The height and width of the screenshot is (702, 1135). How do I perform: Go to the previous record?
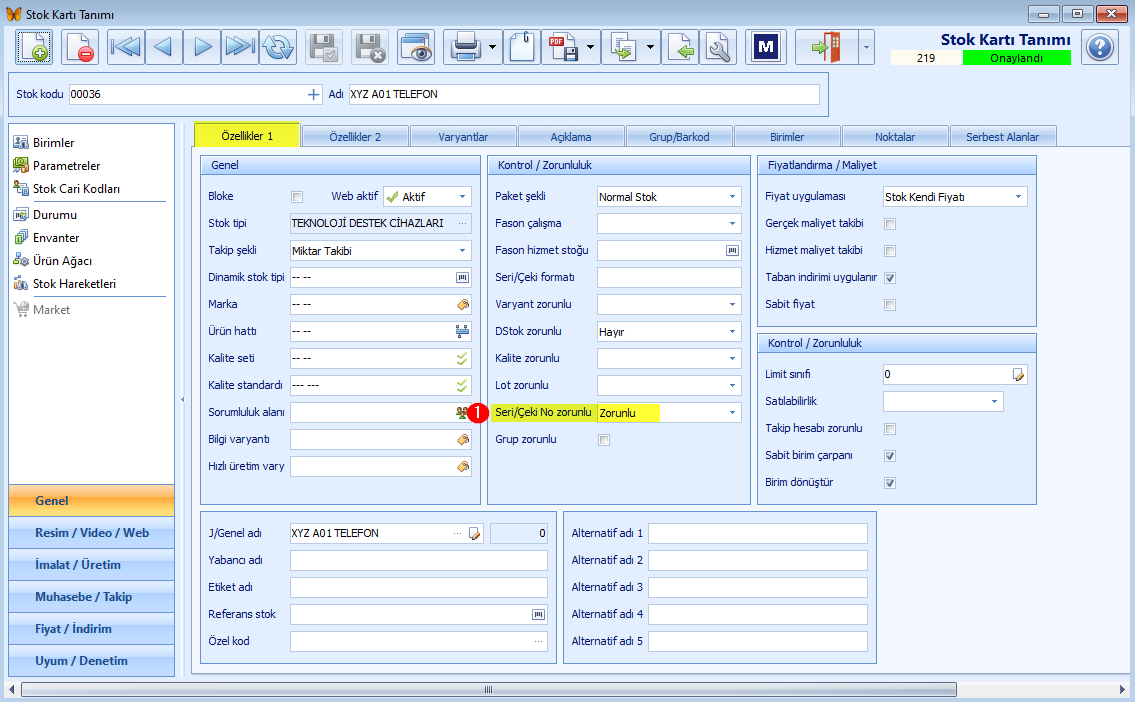click(x=164, y=48)
